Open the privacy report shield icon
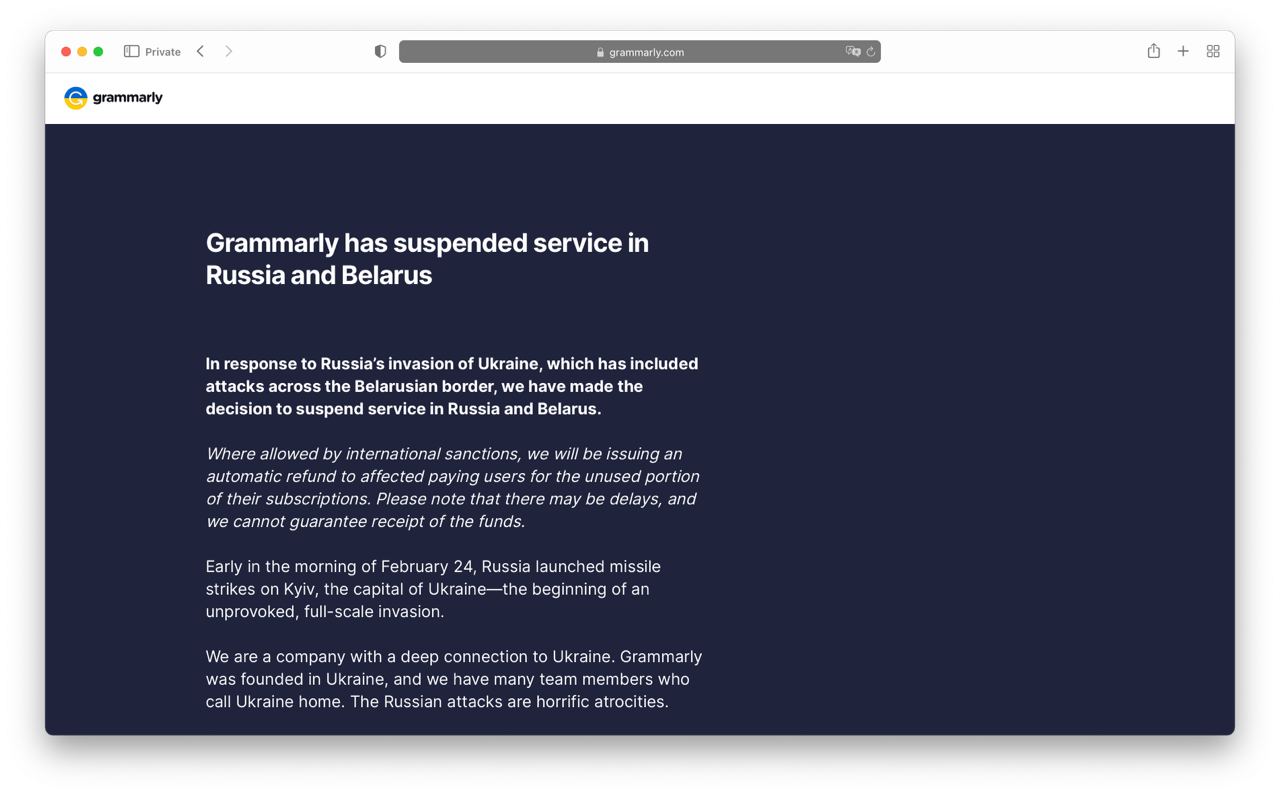 point(380,51)
